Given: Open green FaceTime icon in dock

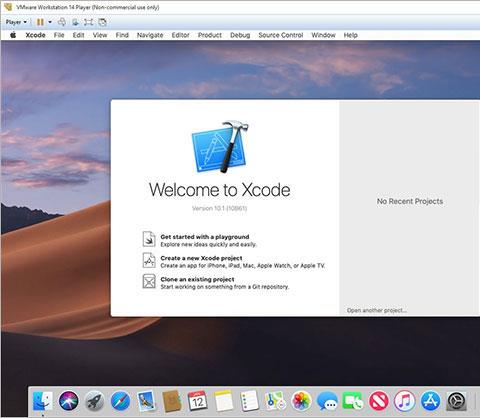Looking at the screenshot, I should pyautogui.click(x=353, y=401).
